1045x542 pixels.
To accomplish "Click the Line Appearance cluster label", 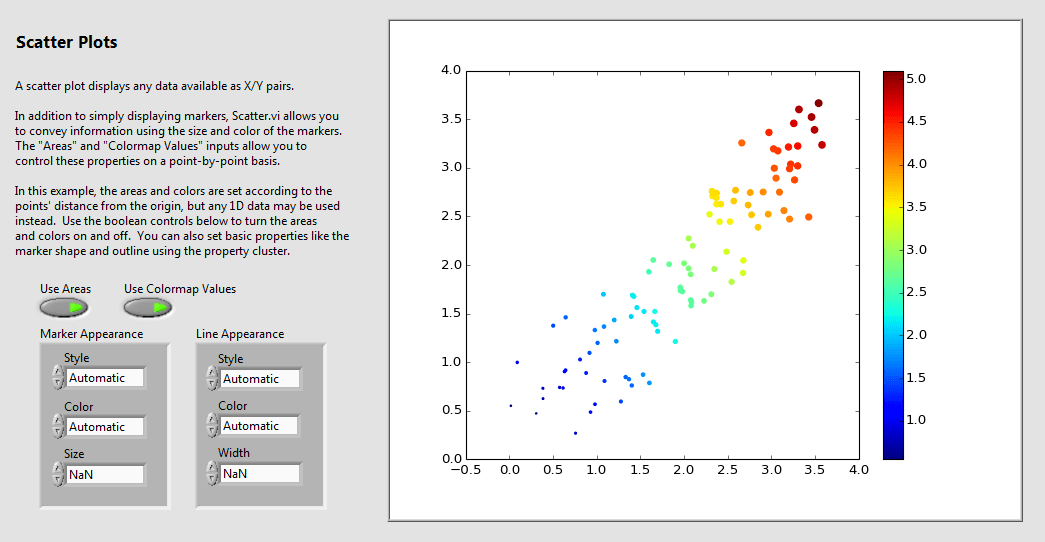I will (240, 334).
